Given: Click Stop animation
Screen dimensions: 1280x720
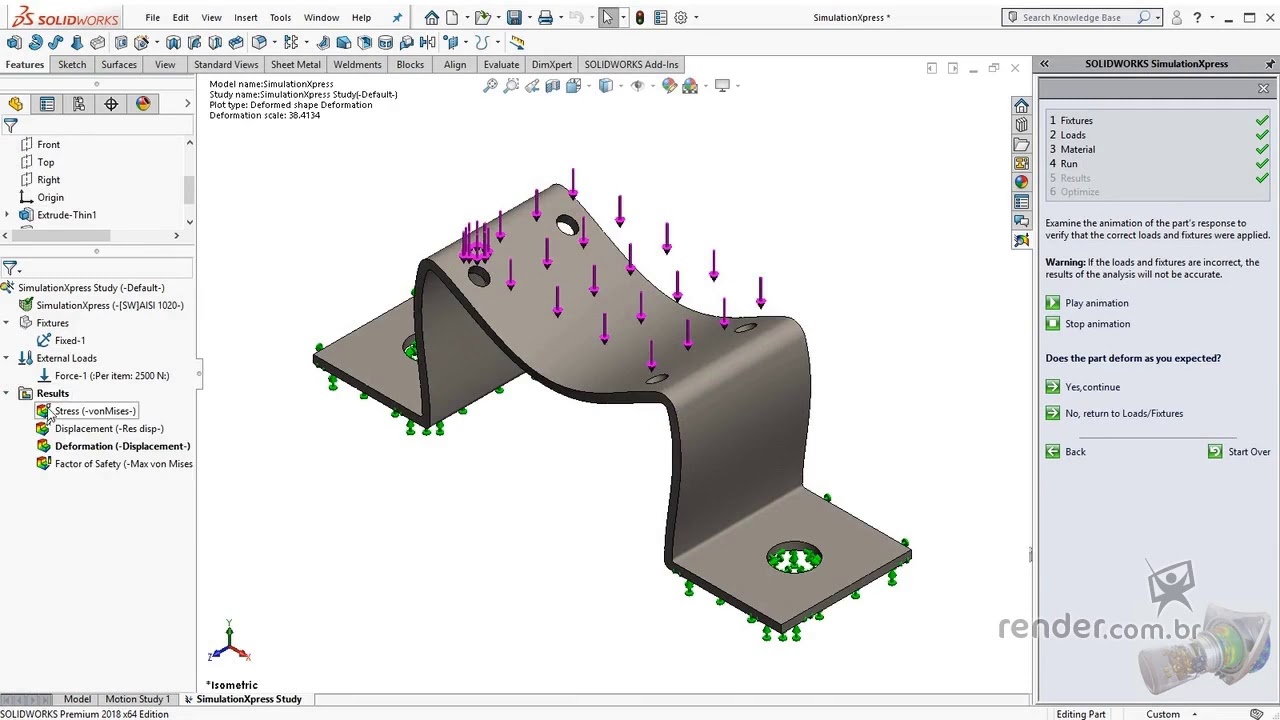Looking at the screenshot, I should 1097,324.
